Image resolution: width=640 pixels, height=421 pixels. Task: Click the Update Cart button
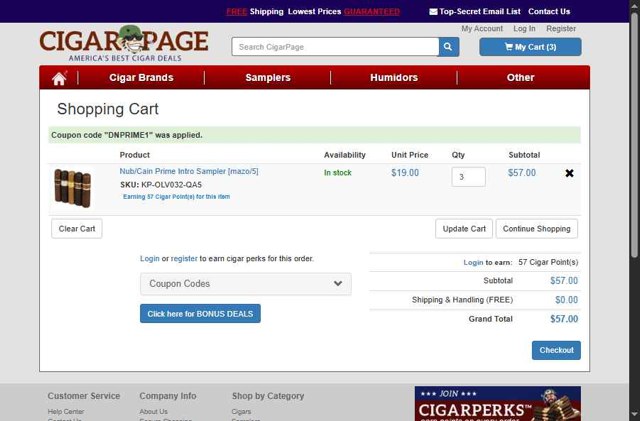(x=464, y=229)
